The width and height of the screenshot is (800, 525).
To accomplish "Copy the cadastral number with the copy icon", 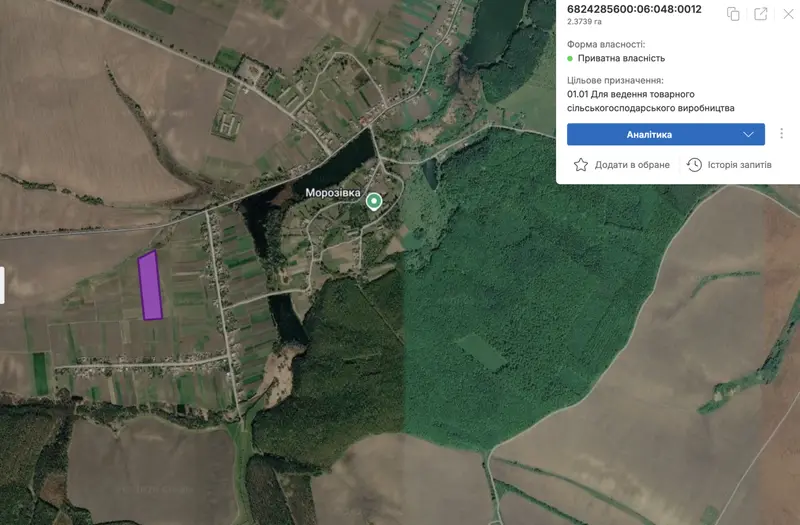I will (x=733, y=14).
